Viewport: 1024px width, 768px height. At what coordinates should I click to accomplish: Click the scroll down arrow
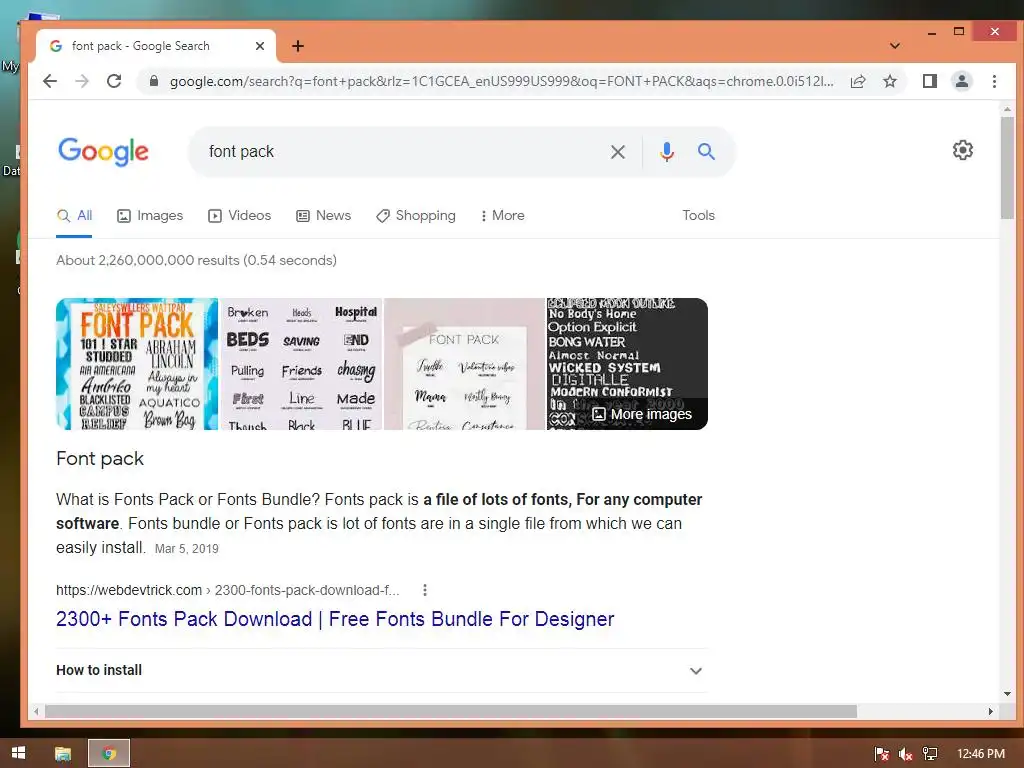tap(1007, 694)
